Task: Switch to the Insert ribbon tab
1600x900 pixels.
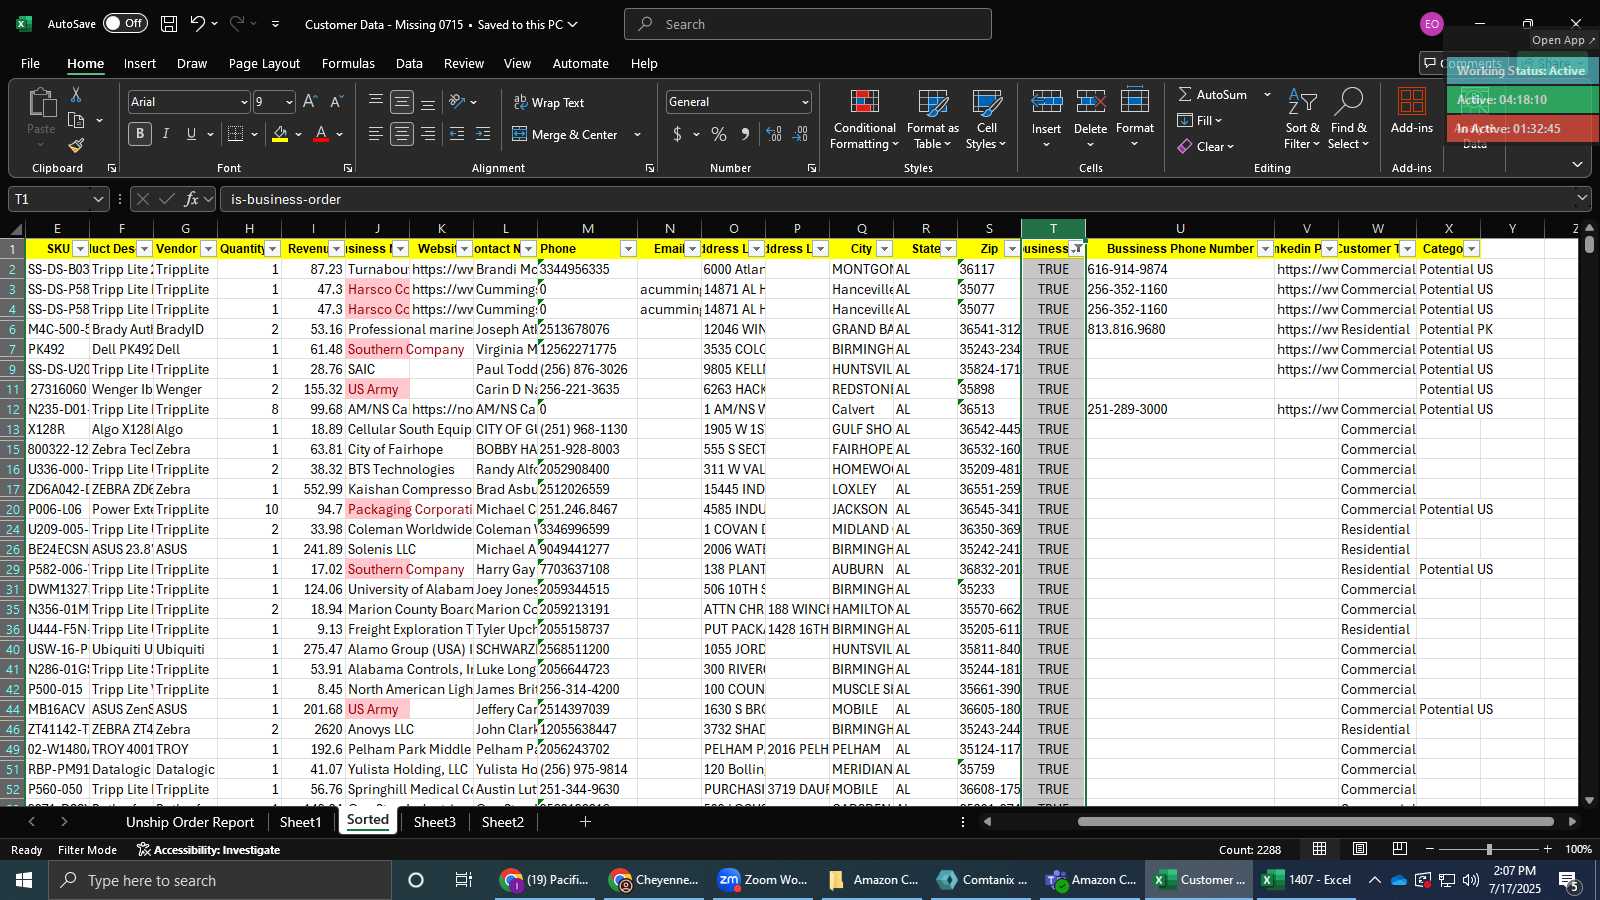Action: [140, 63]
